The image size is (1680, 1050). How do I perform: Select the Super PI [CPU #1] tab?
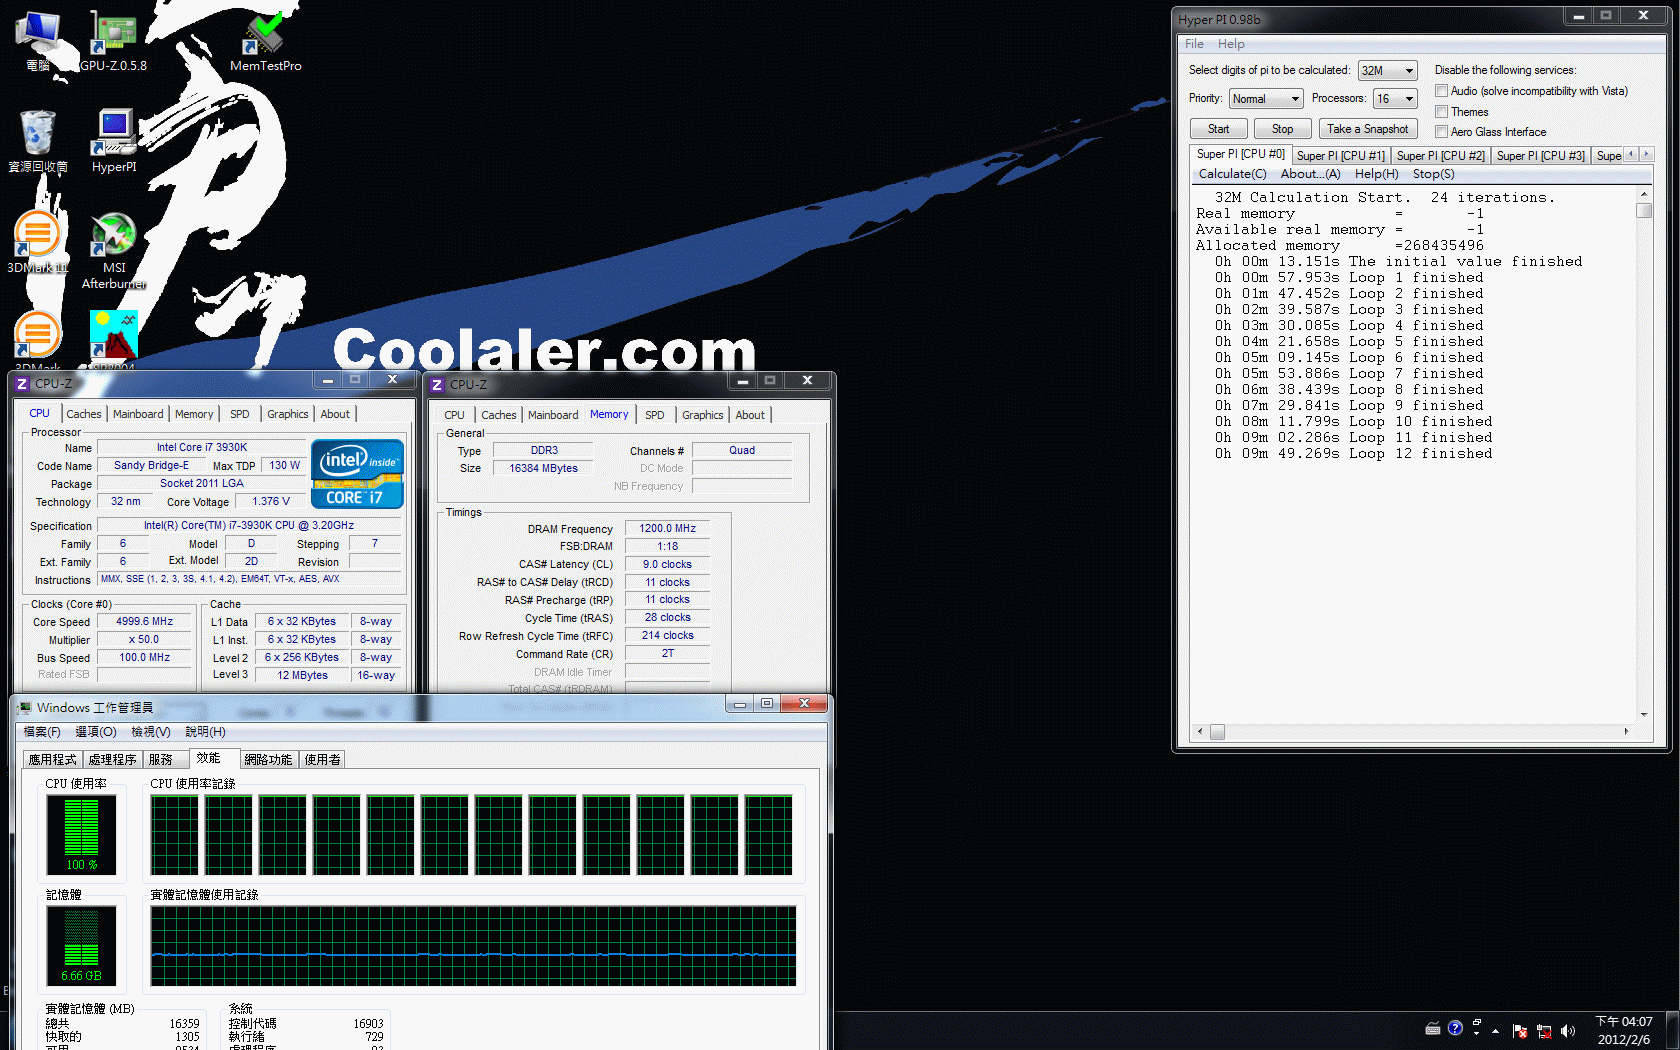click(1340, 156)
